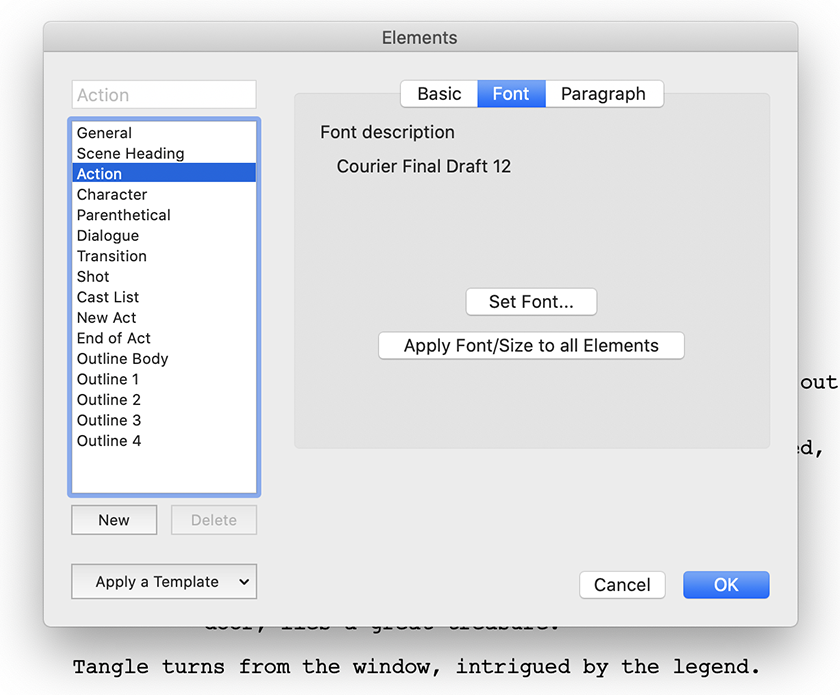Screen dimensions: 840x695
Task: Pick Parenthetical from the list
Action: (x=124, y=215)
